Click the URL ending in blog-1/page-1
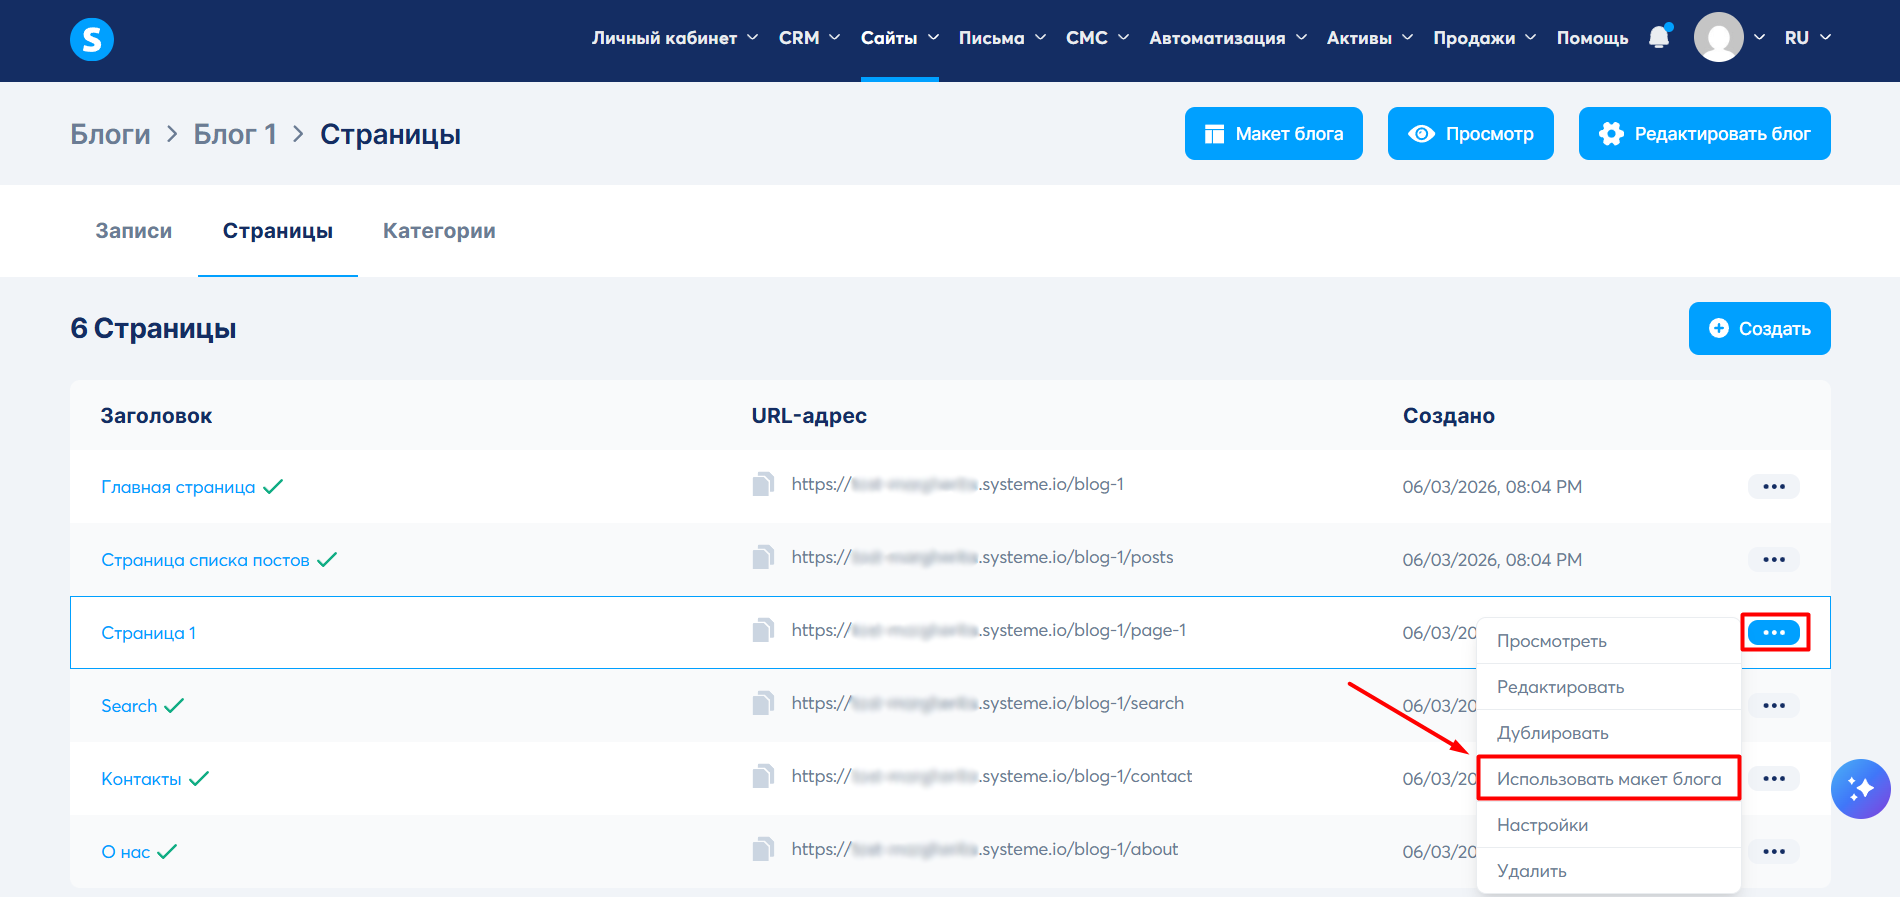This screenshot has width=1900, height=897. (x=988, y=630)
